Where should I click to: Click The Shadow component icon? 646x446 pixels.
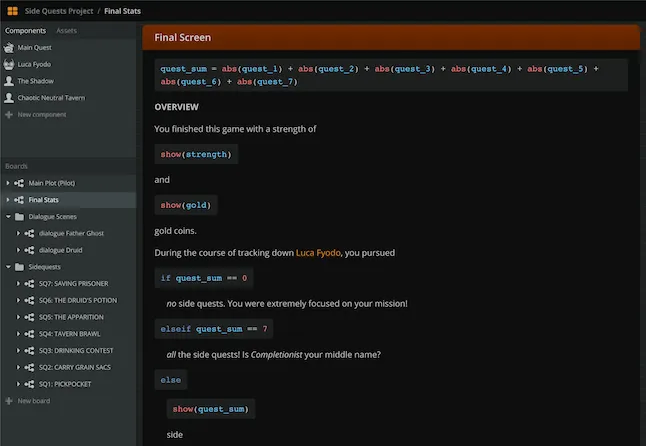(x=9, y=81)
